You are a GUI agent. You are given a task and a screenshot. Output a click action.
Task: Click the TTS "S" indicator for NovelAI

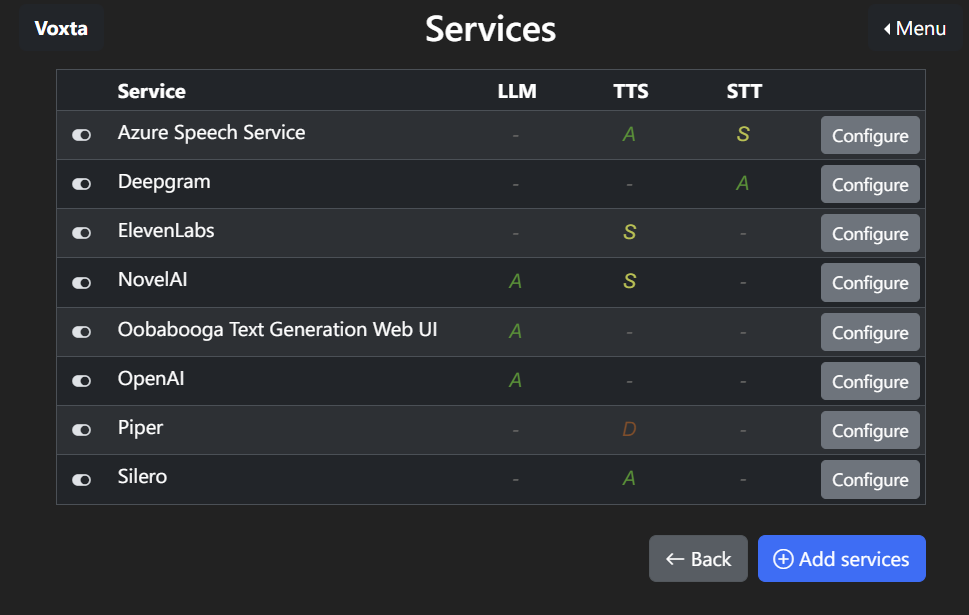click(x=629, y=282)
